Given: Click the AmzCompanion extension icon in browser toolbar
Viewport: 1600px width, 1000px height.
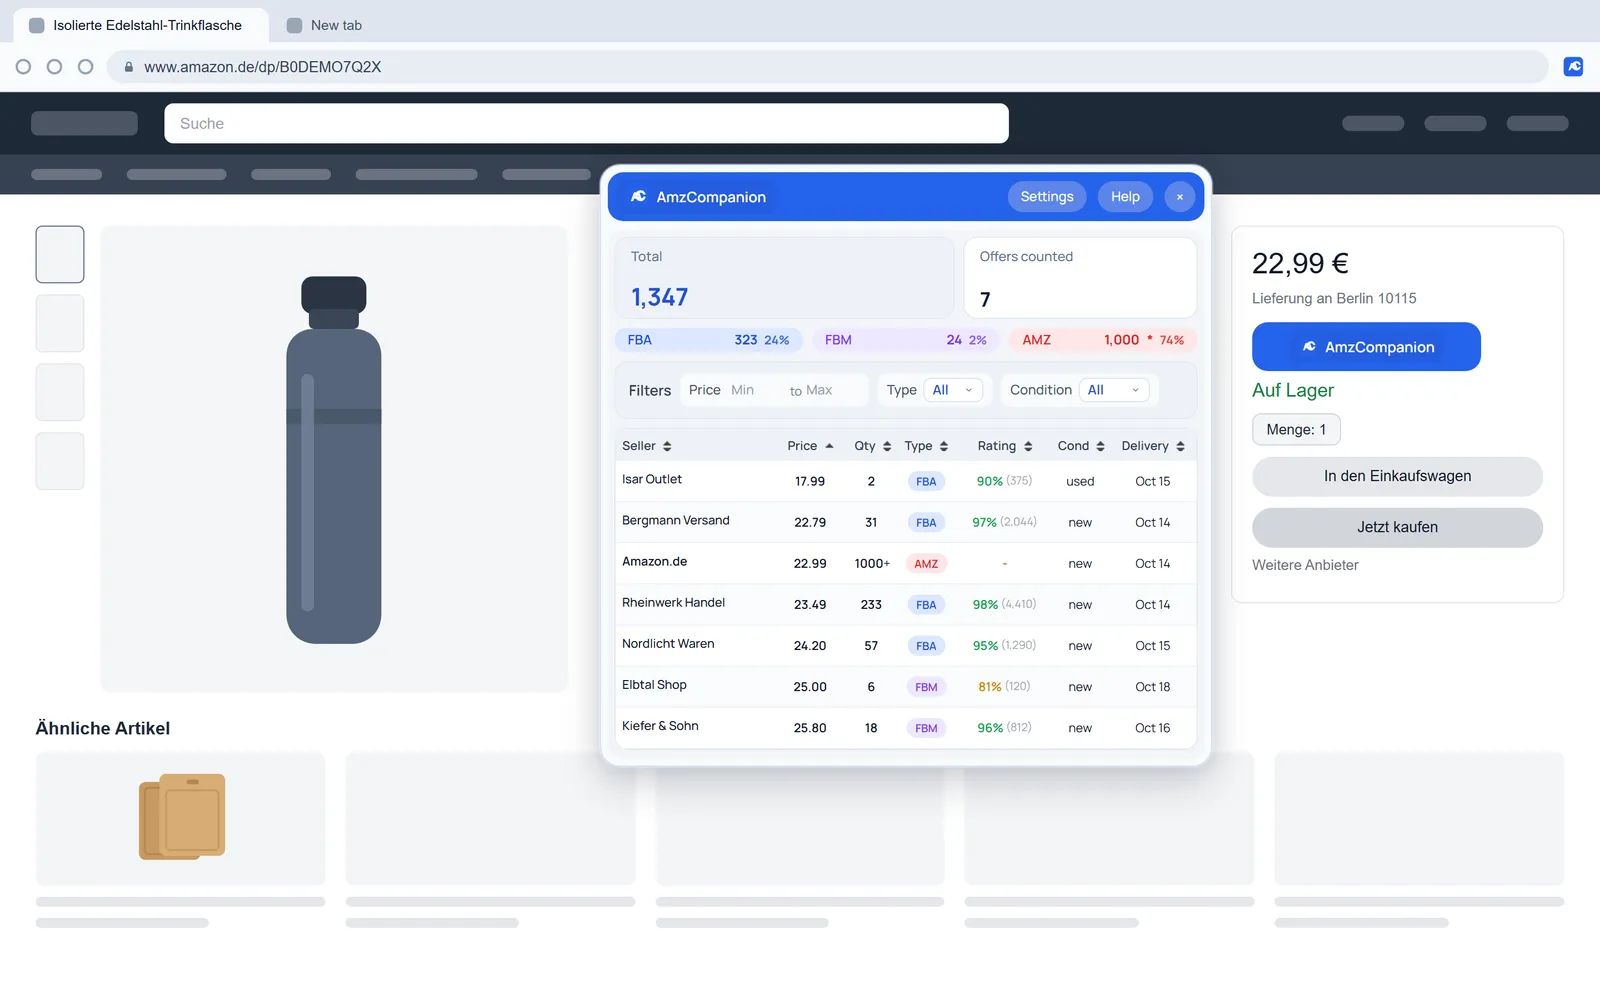Looking at the screenshot, I should tap(1573, 67).
